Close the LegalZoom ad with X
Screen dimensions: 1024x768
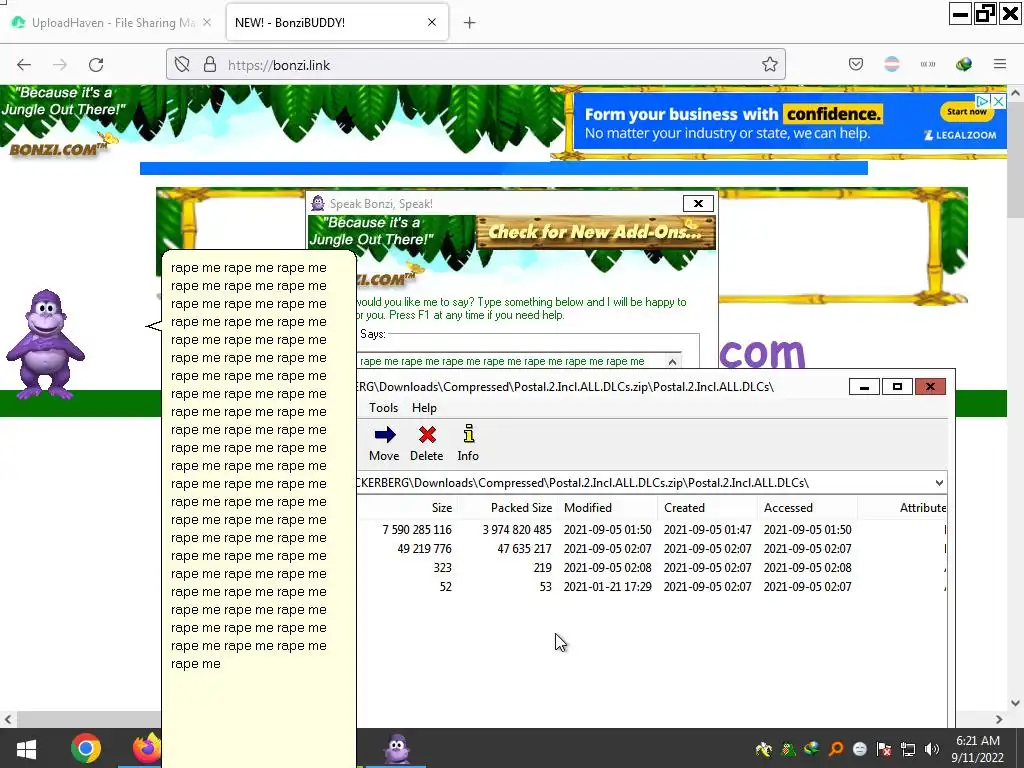(998, 101)
